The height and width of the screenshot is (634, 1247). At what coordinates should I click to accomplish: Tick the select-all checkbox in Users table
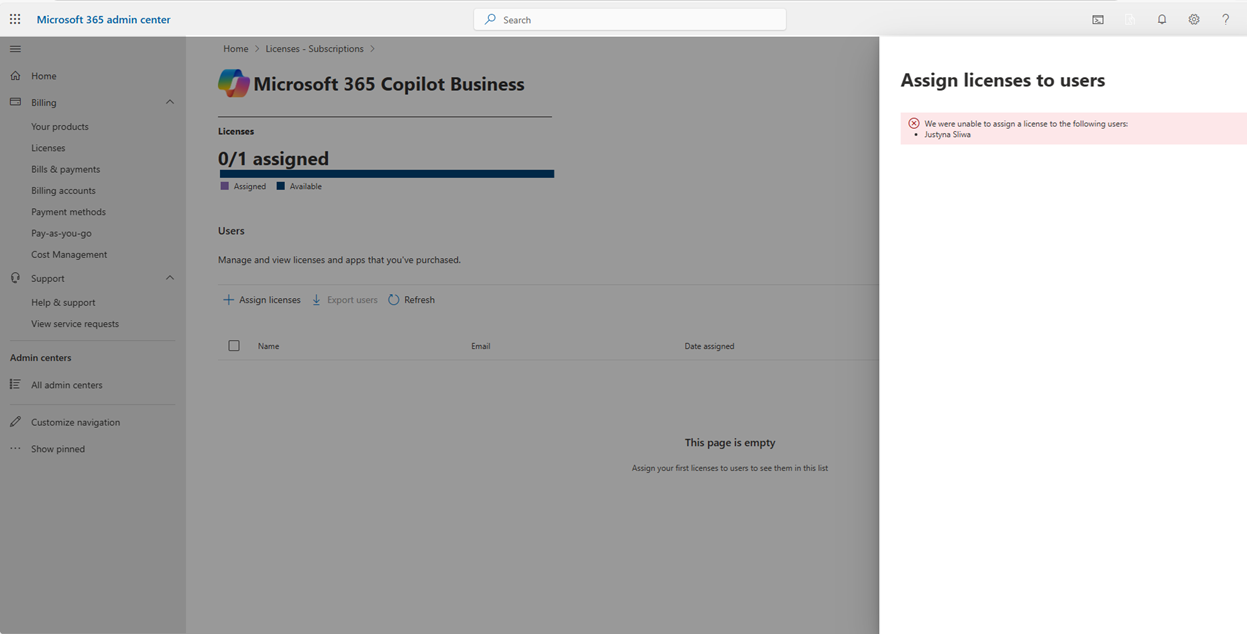(x=234, y=346)
